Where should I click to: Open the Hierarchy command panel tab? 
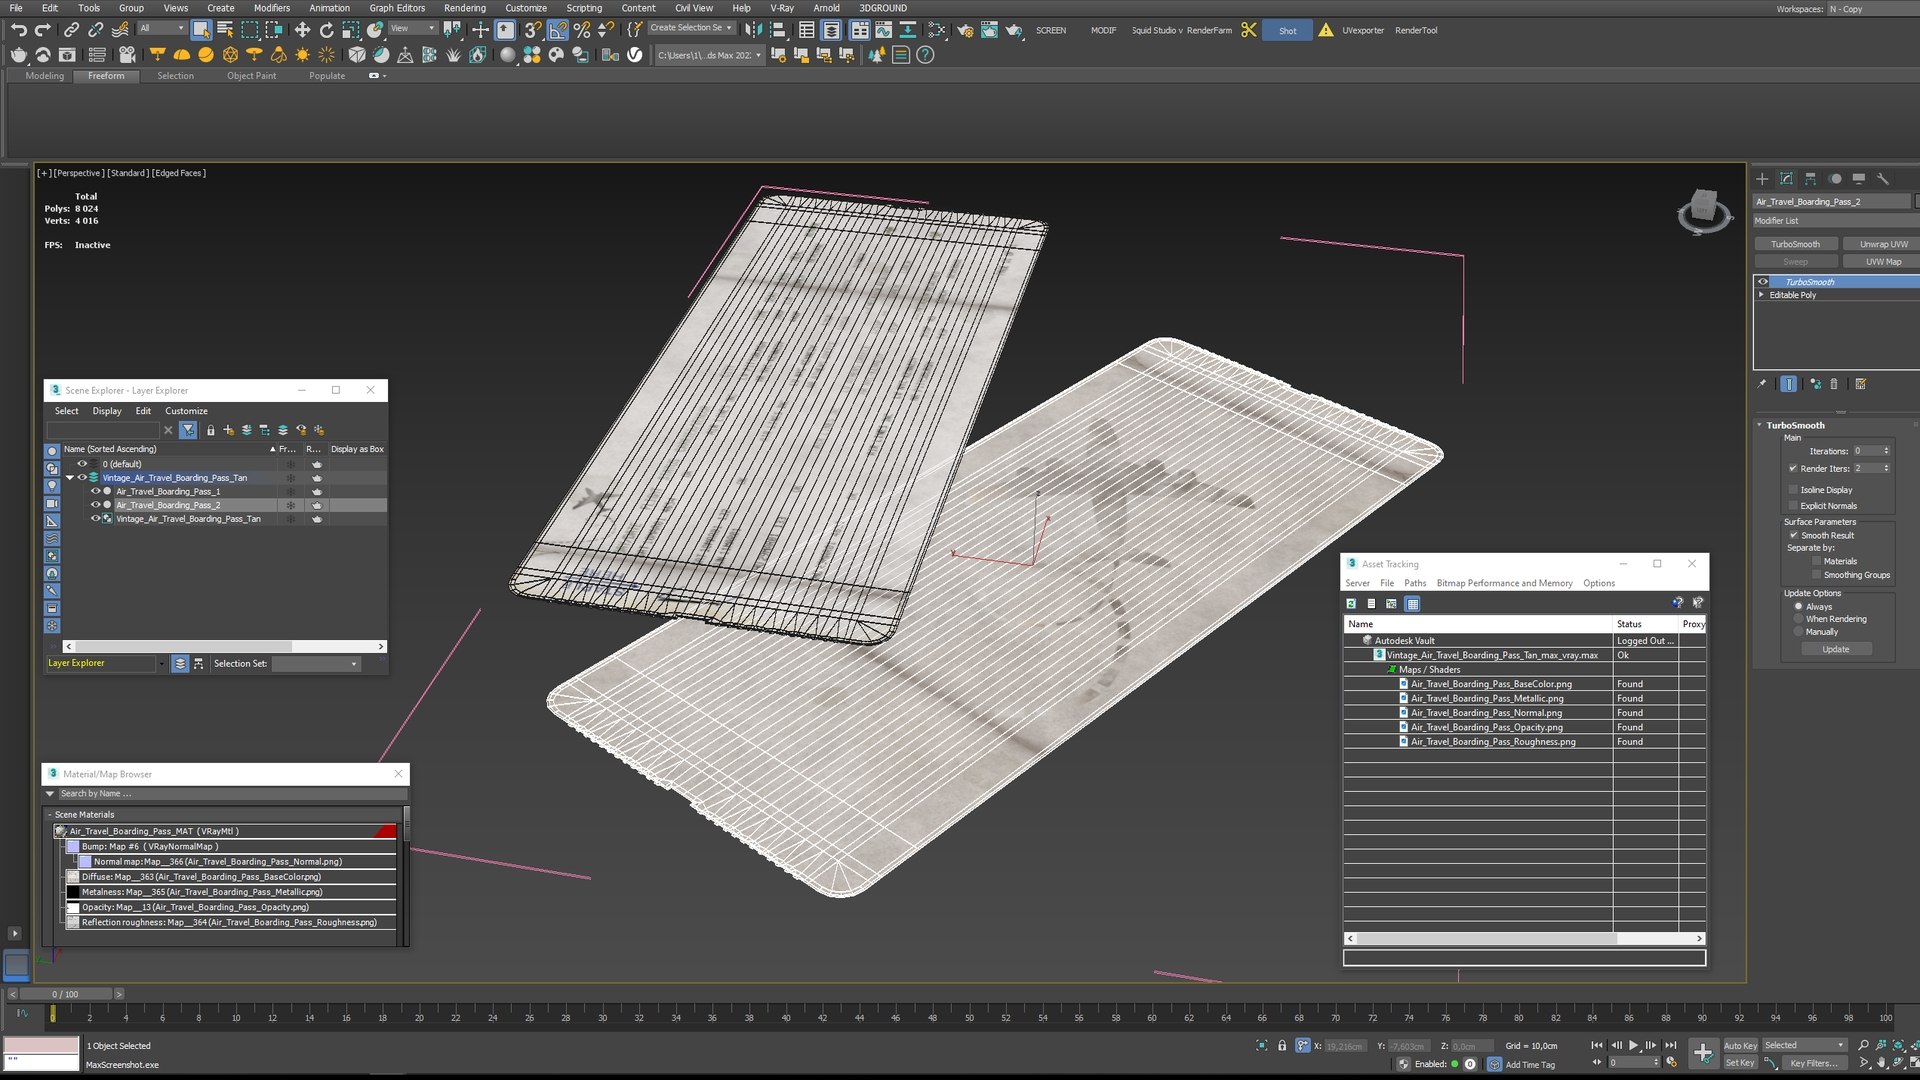point(1810,179)
